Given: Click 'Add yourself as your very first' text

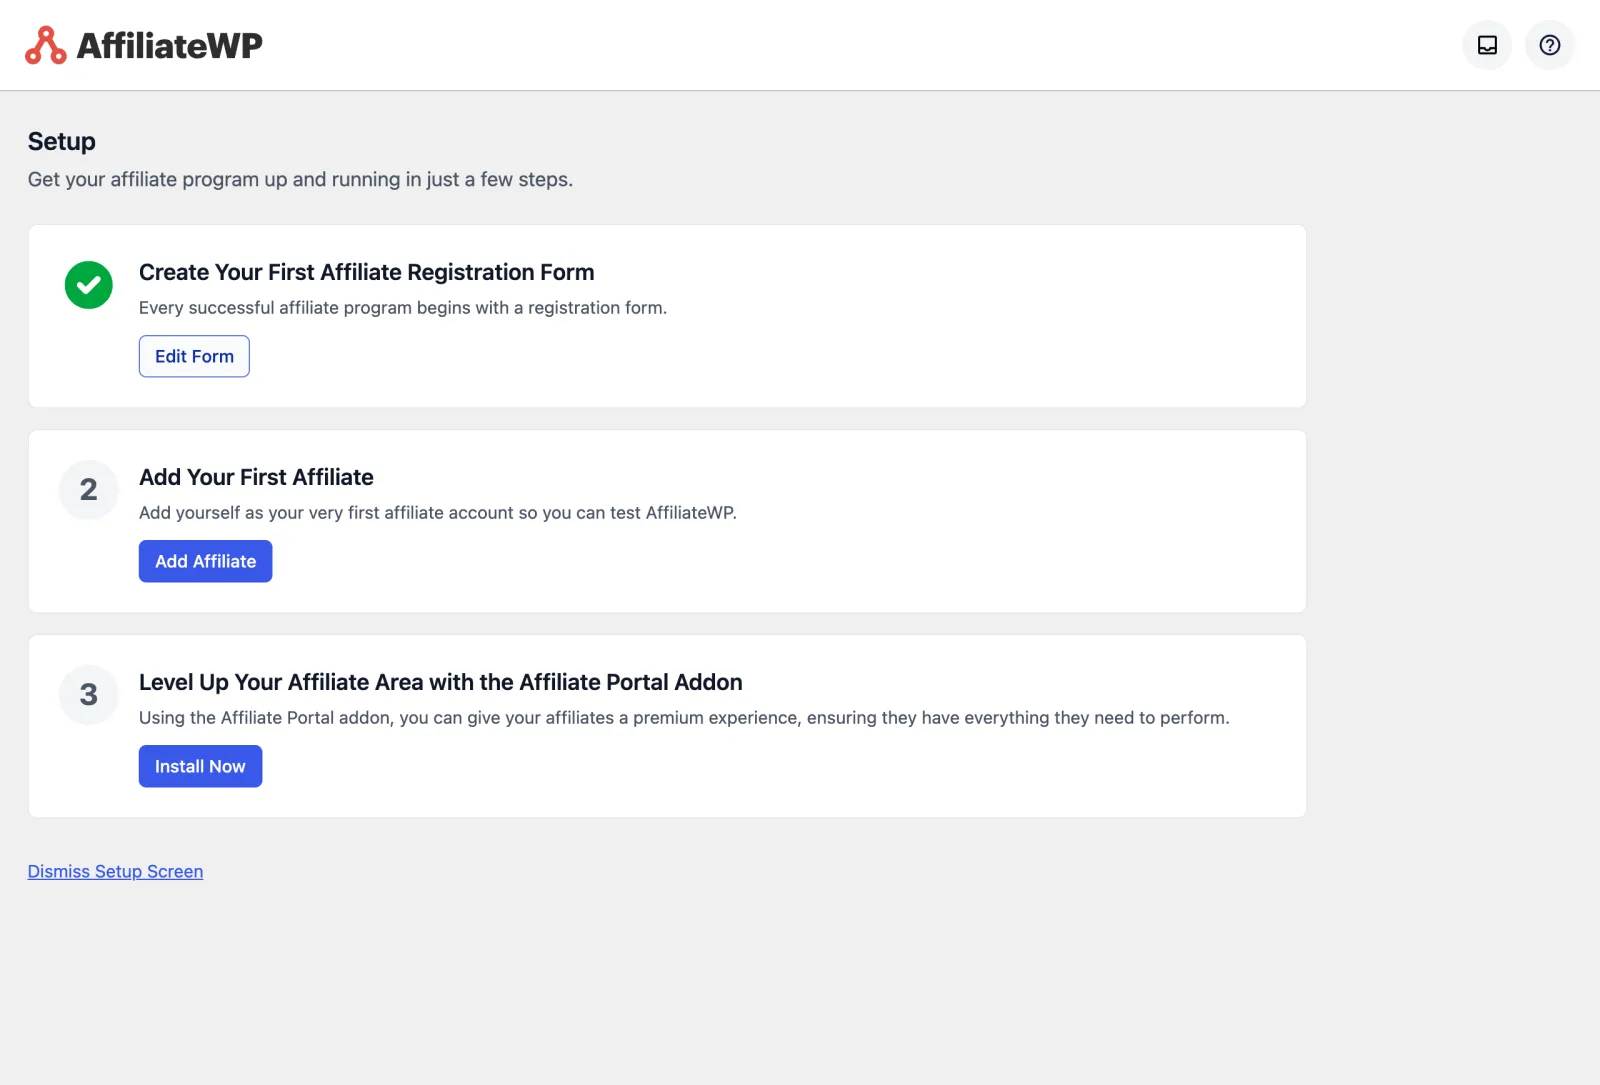Looking at the screenshot, I should point(437,513).
